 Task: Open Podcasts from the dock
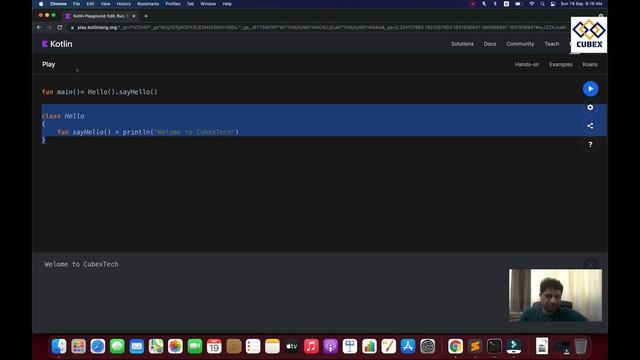[331, 346]
